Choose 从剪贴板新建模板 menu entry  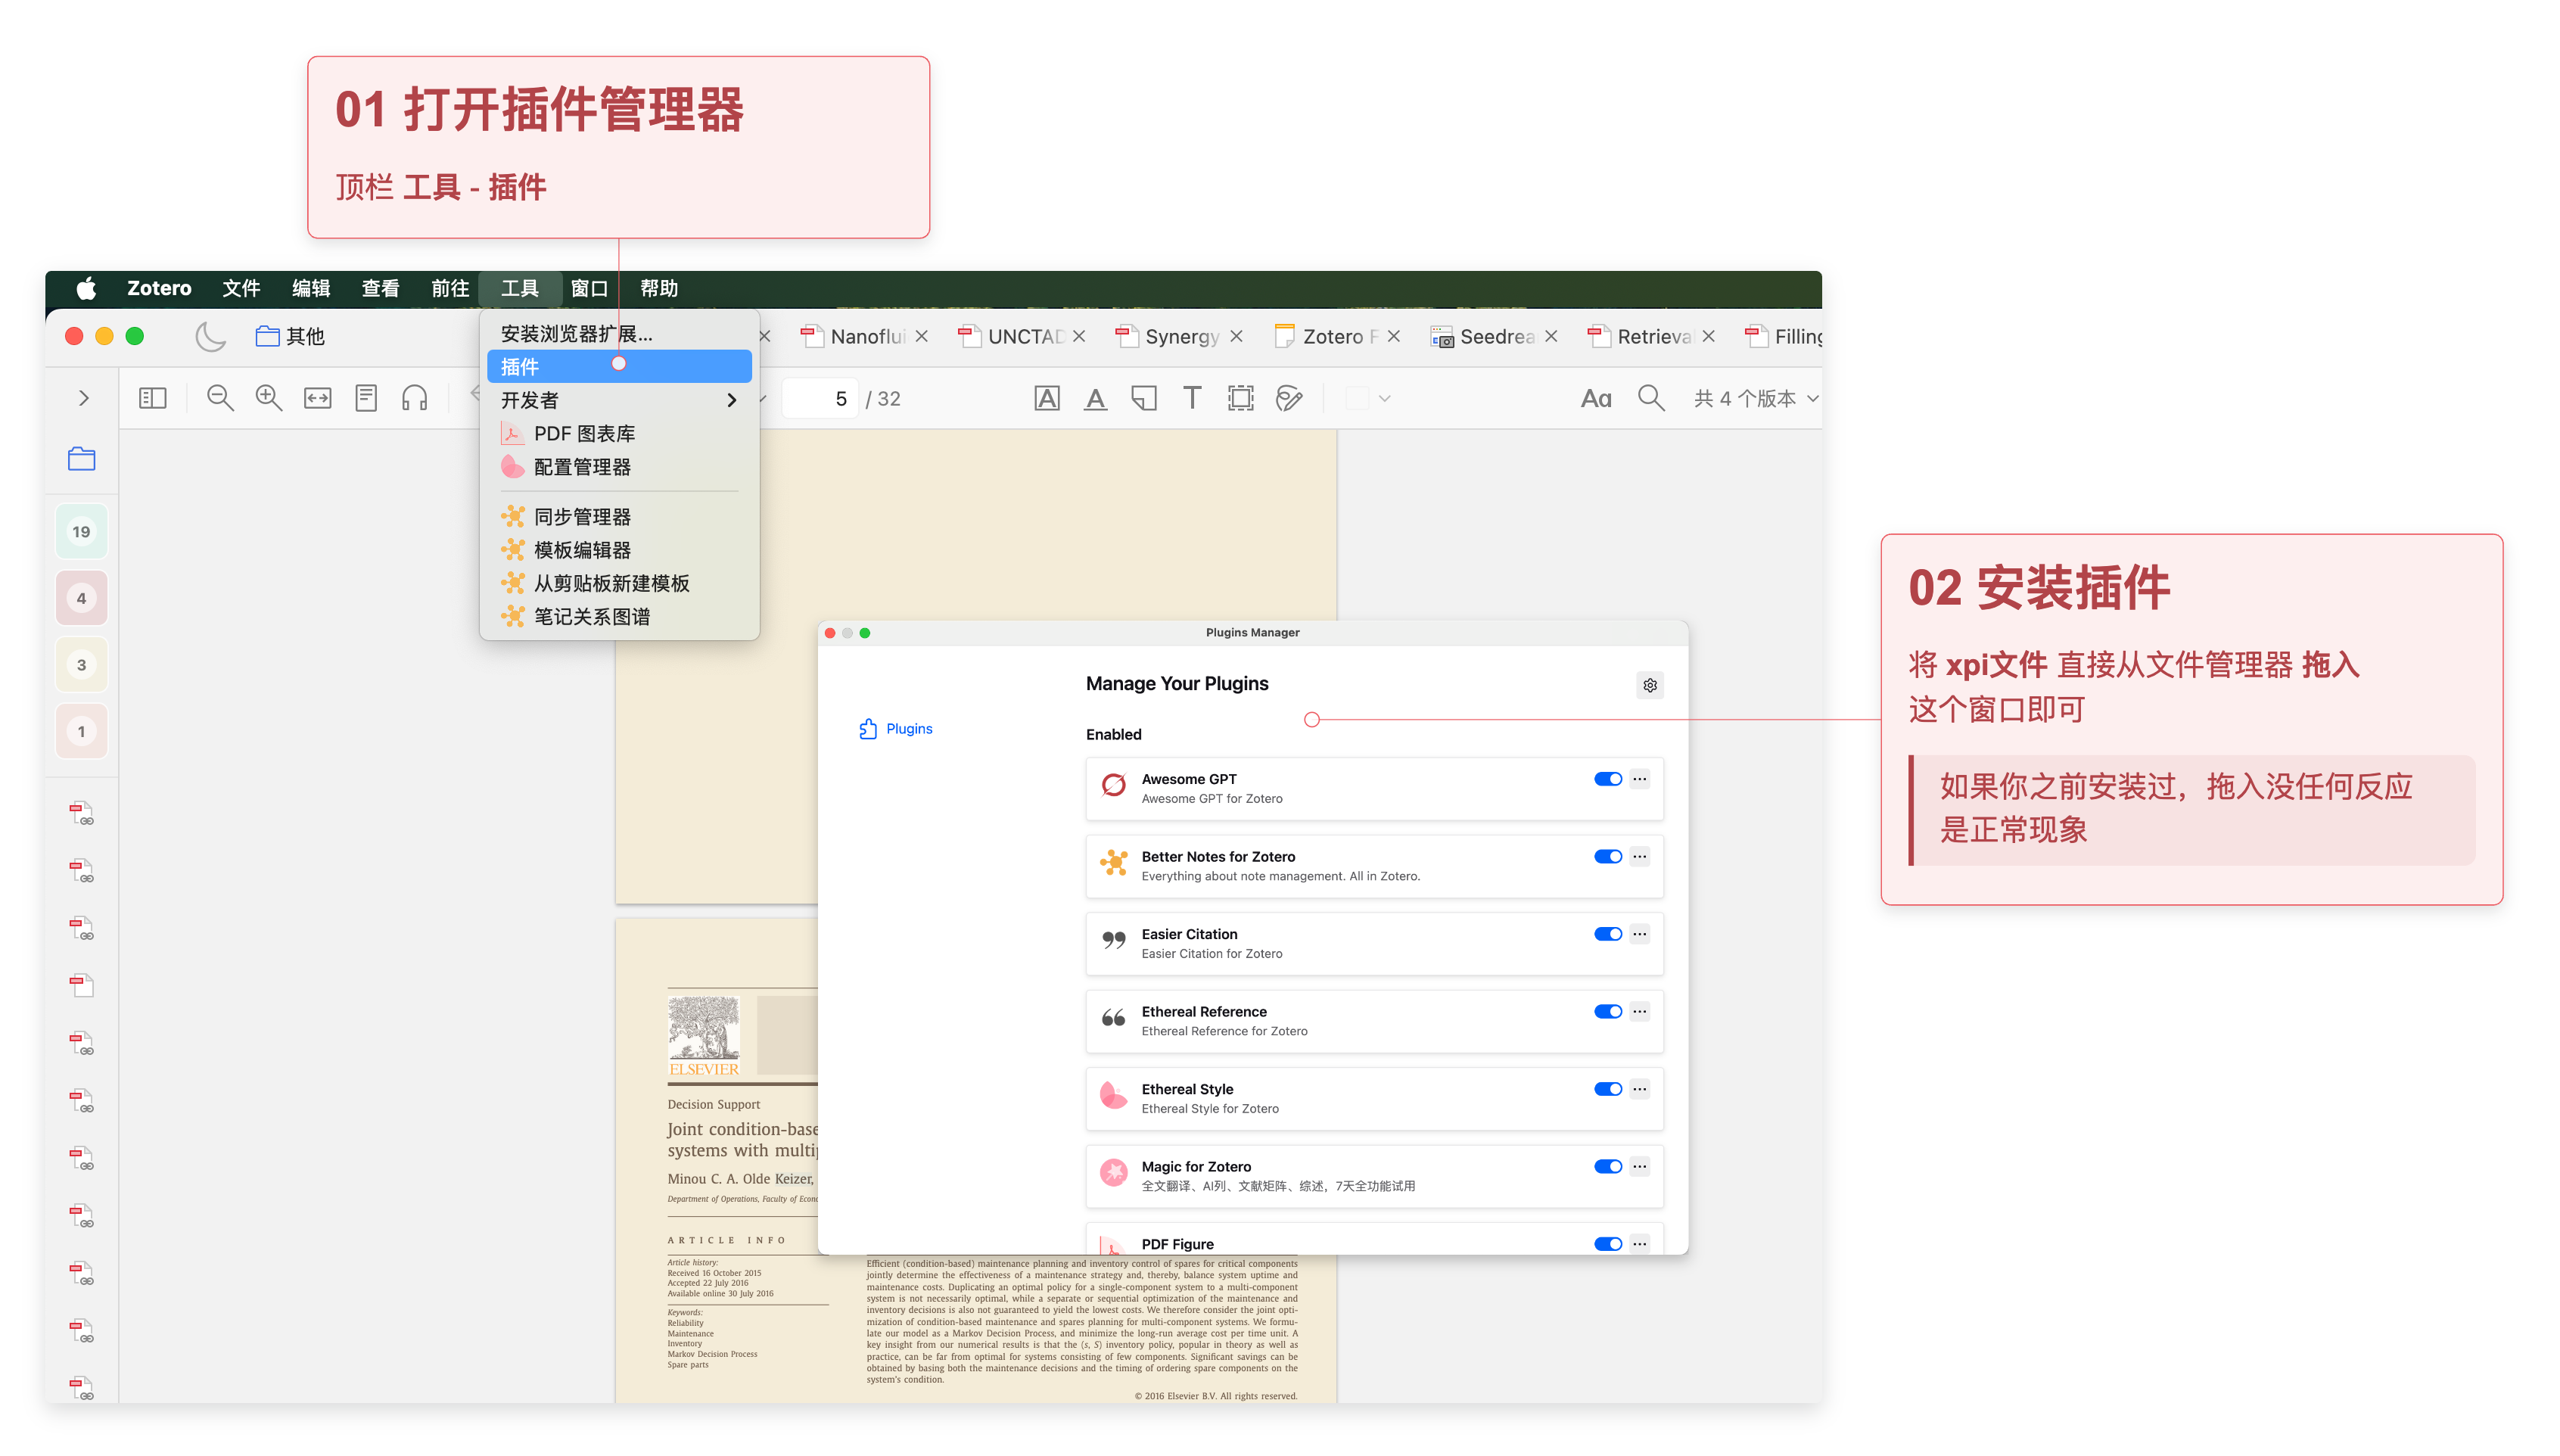[619, 583]
